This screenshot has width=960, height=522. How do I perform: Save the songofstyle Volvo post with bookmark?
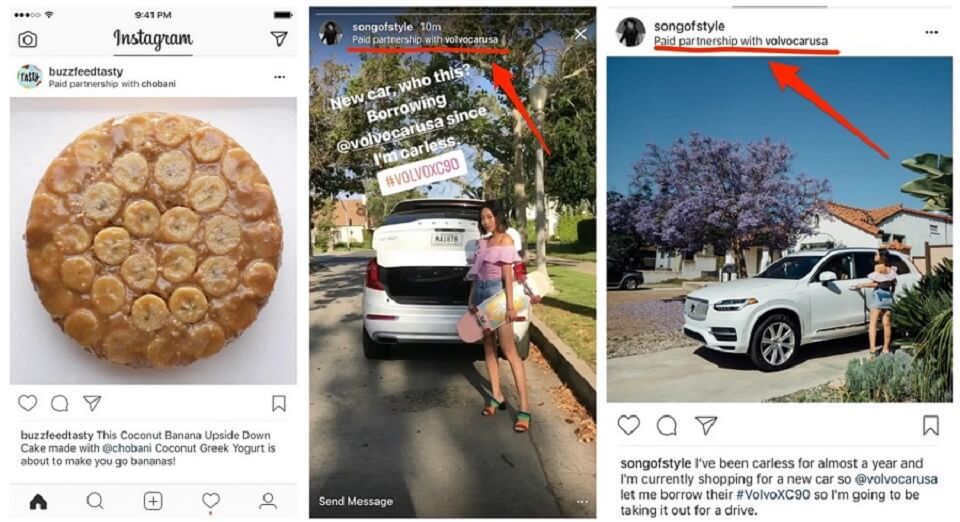931,425
